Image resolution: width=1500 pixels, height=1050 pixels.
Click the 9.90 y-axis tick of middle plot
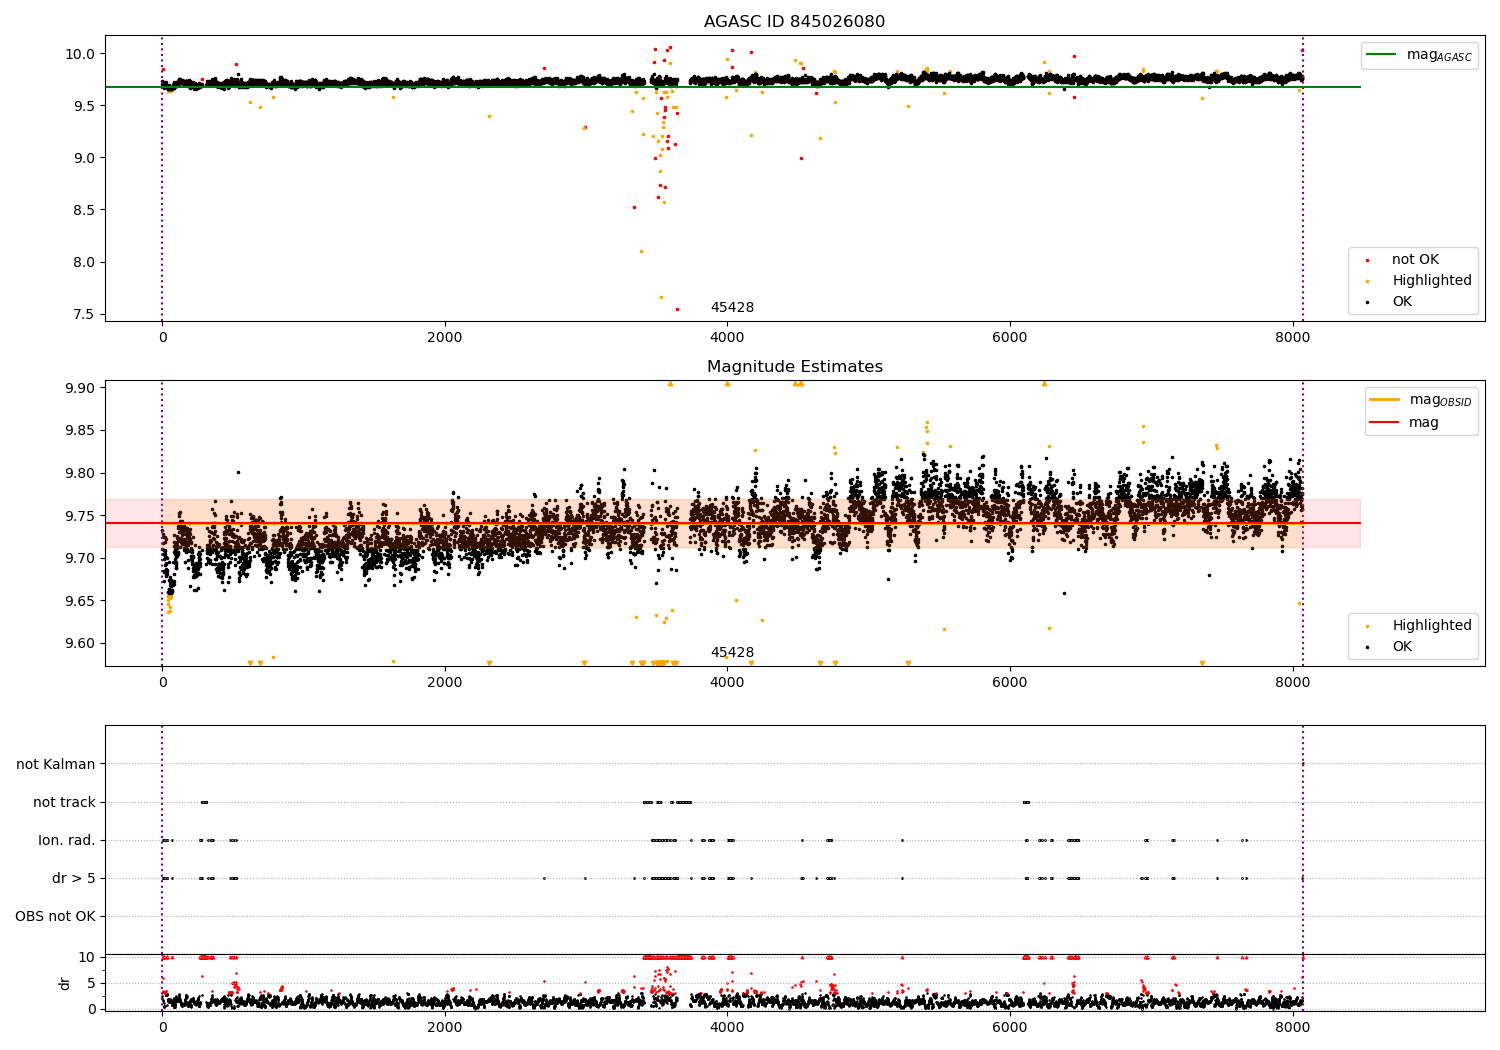(x=81, y=389)
